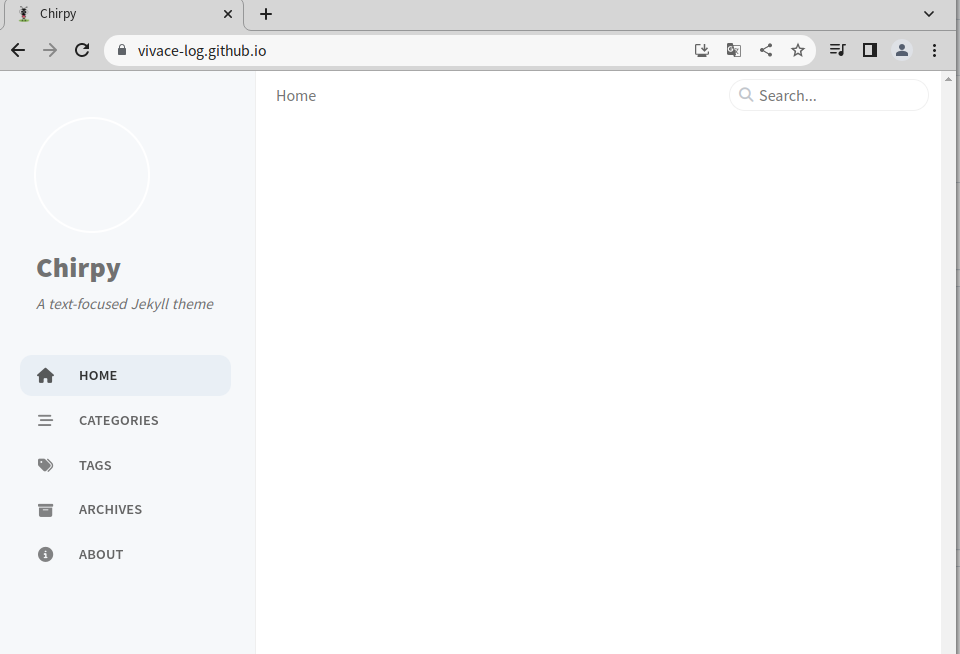Close the Chirpy tab

coord(228,14)
